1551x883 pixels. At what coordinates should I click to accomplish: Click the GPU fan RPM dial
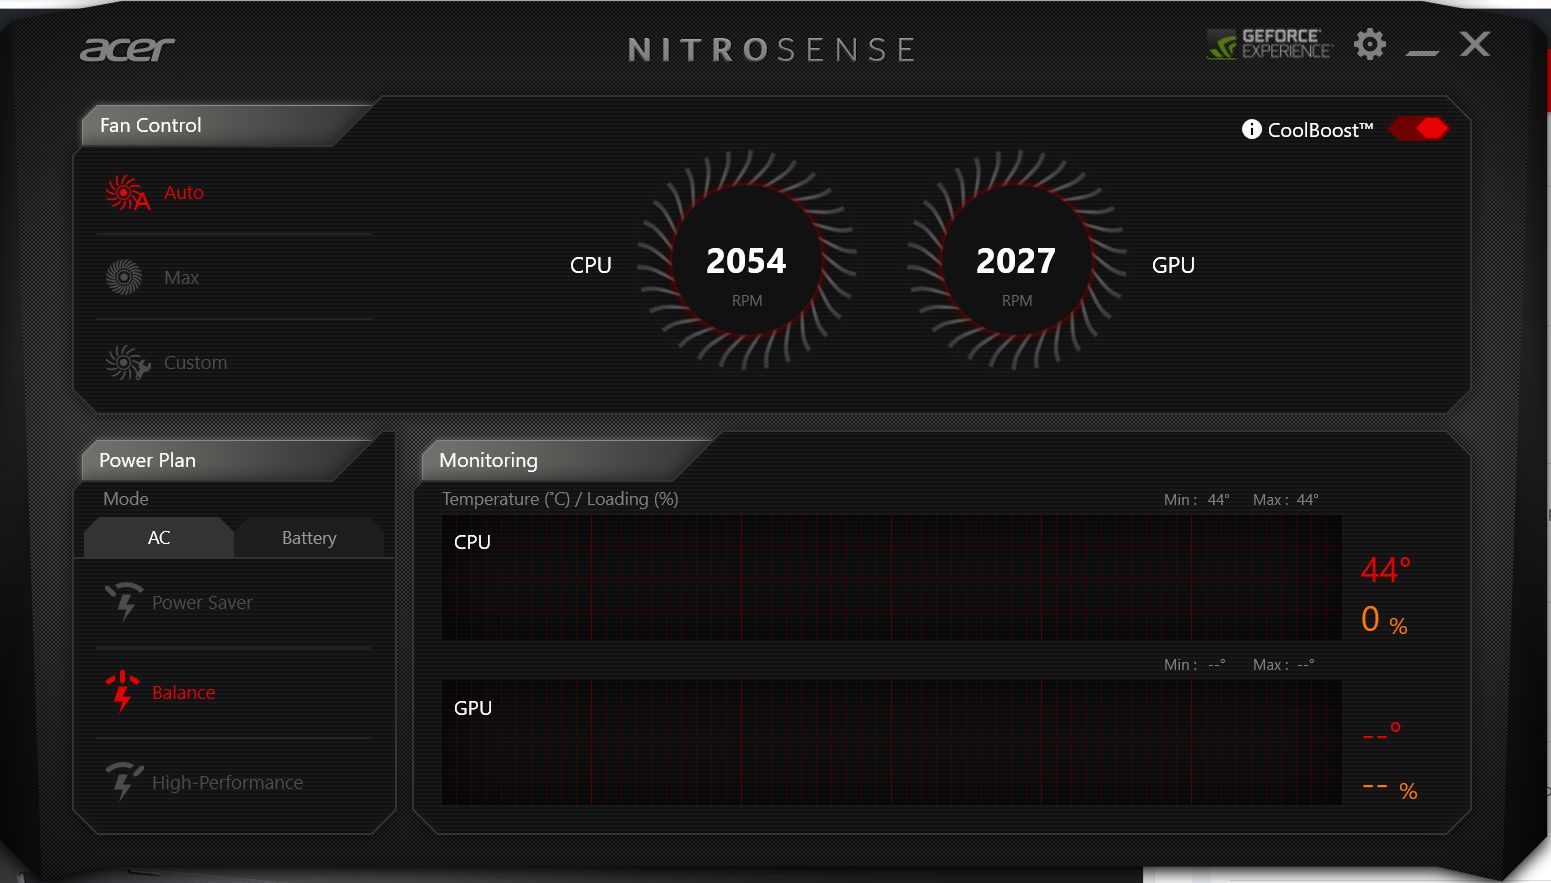pos(1016,262)
